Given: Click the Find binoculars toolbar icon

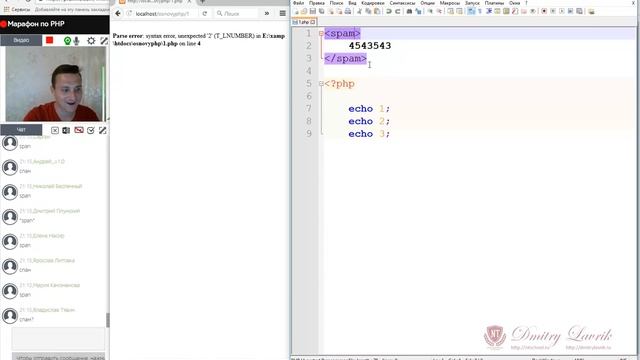Looking at the screenshot, I should click(x=409, y=11).
